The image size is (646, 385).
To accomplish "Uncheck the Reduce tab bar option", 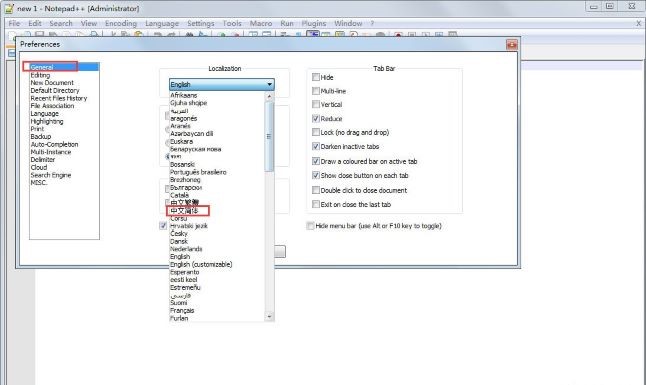I will 316,119.
